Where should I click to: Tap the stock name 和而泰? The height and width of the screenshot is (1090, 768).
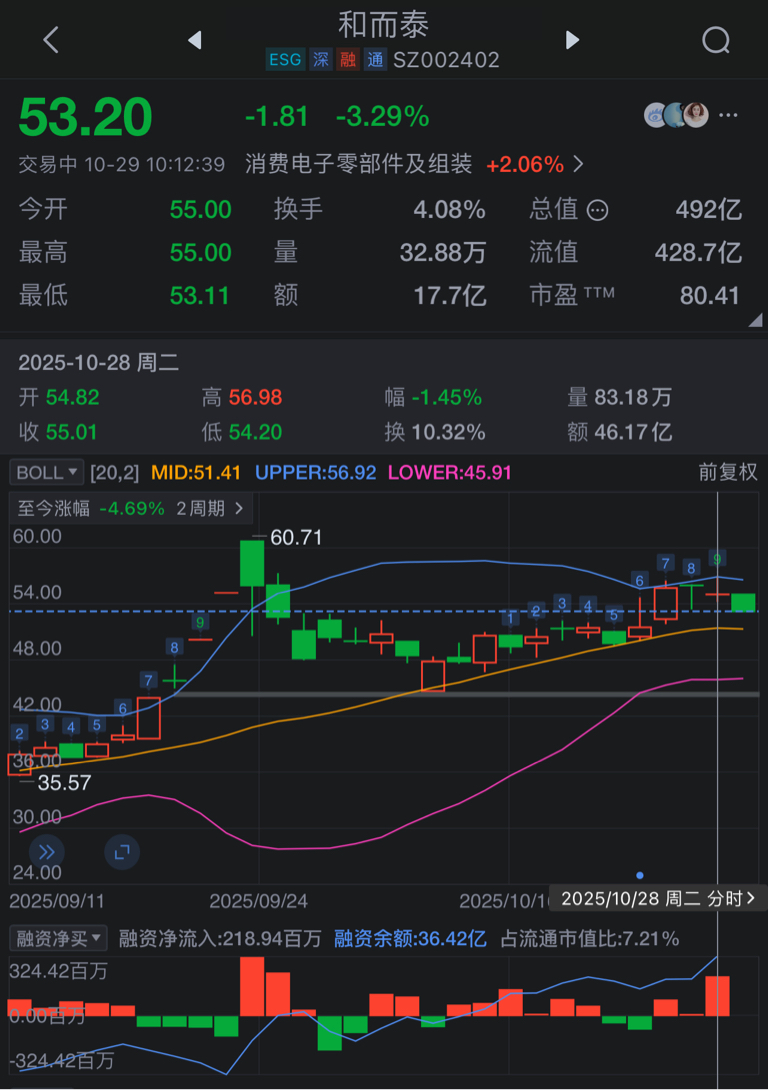[x=384, y=25]
